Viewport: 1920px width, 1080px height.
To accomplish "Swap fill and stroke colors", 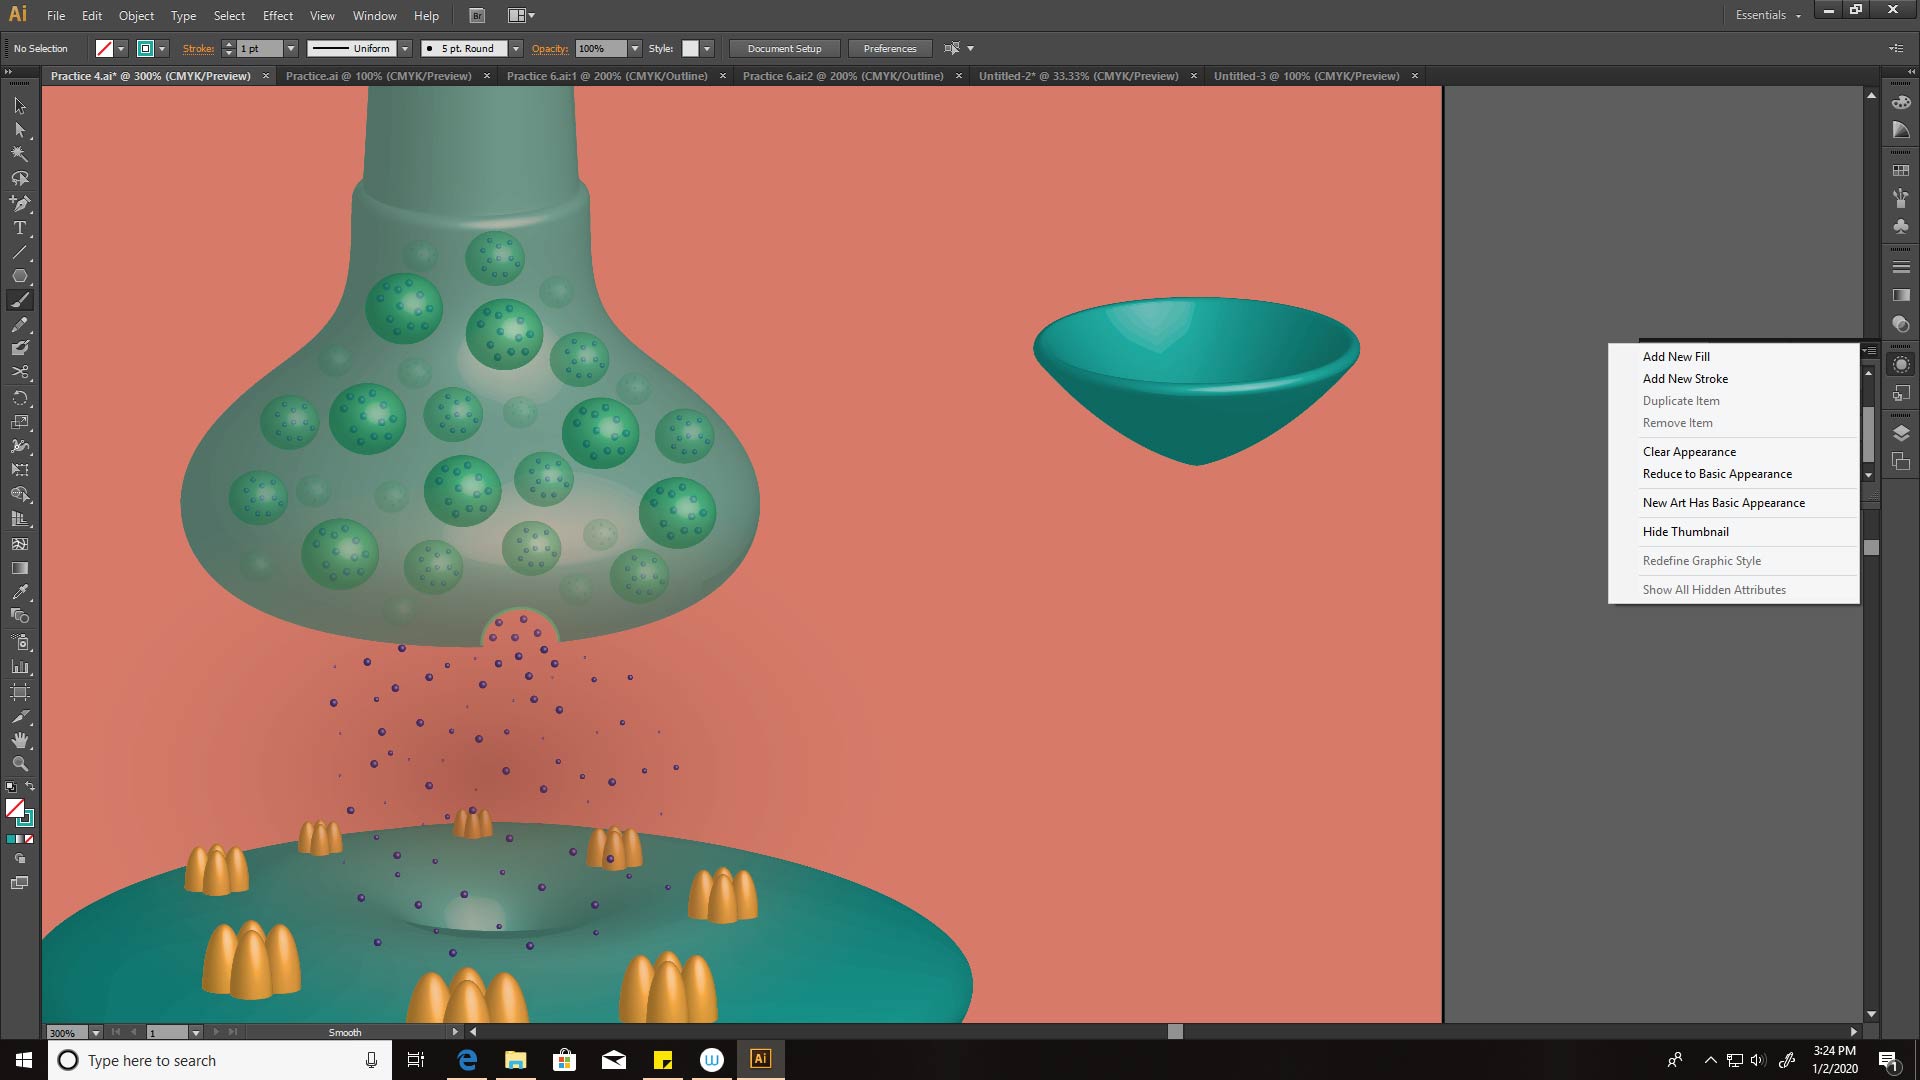I will tap(30, 786).
